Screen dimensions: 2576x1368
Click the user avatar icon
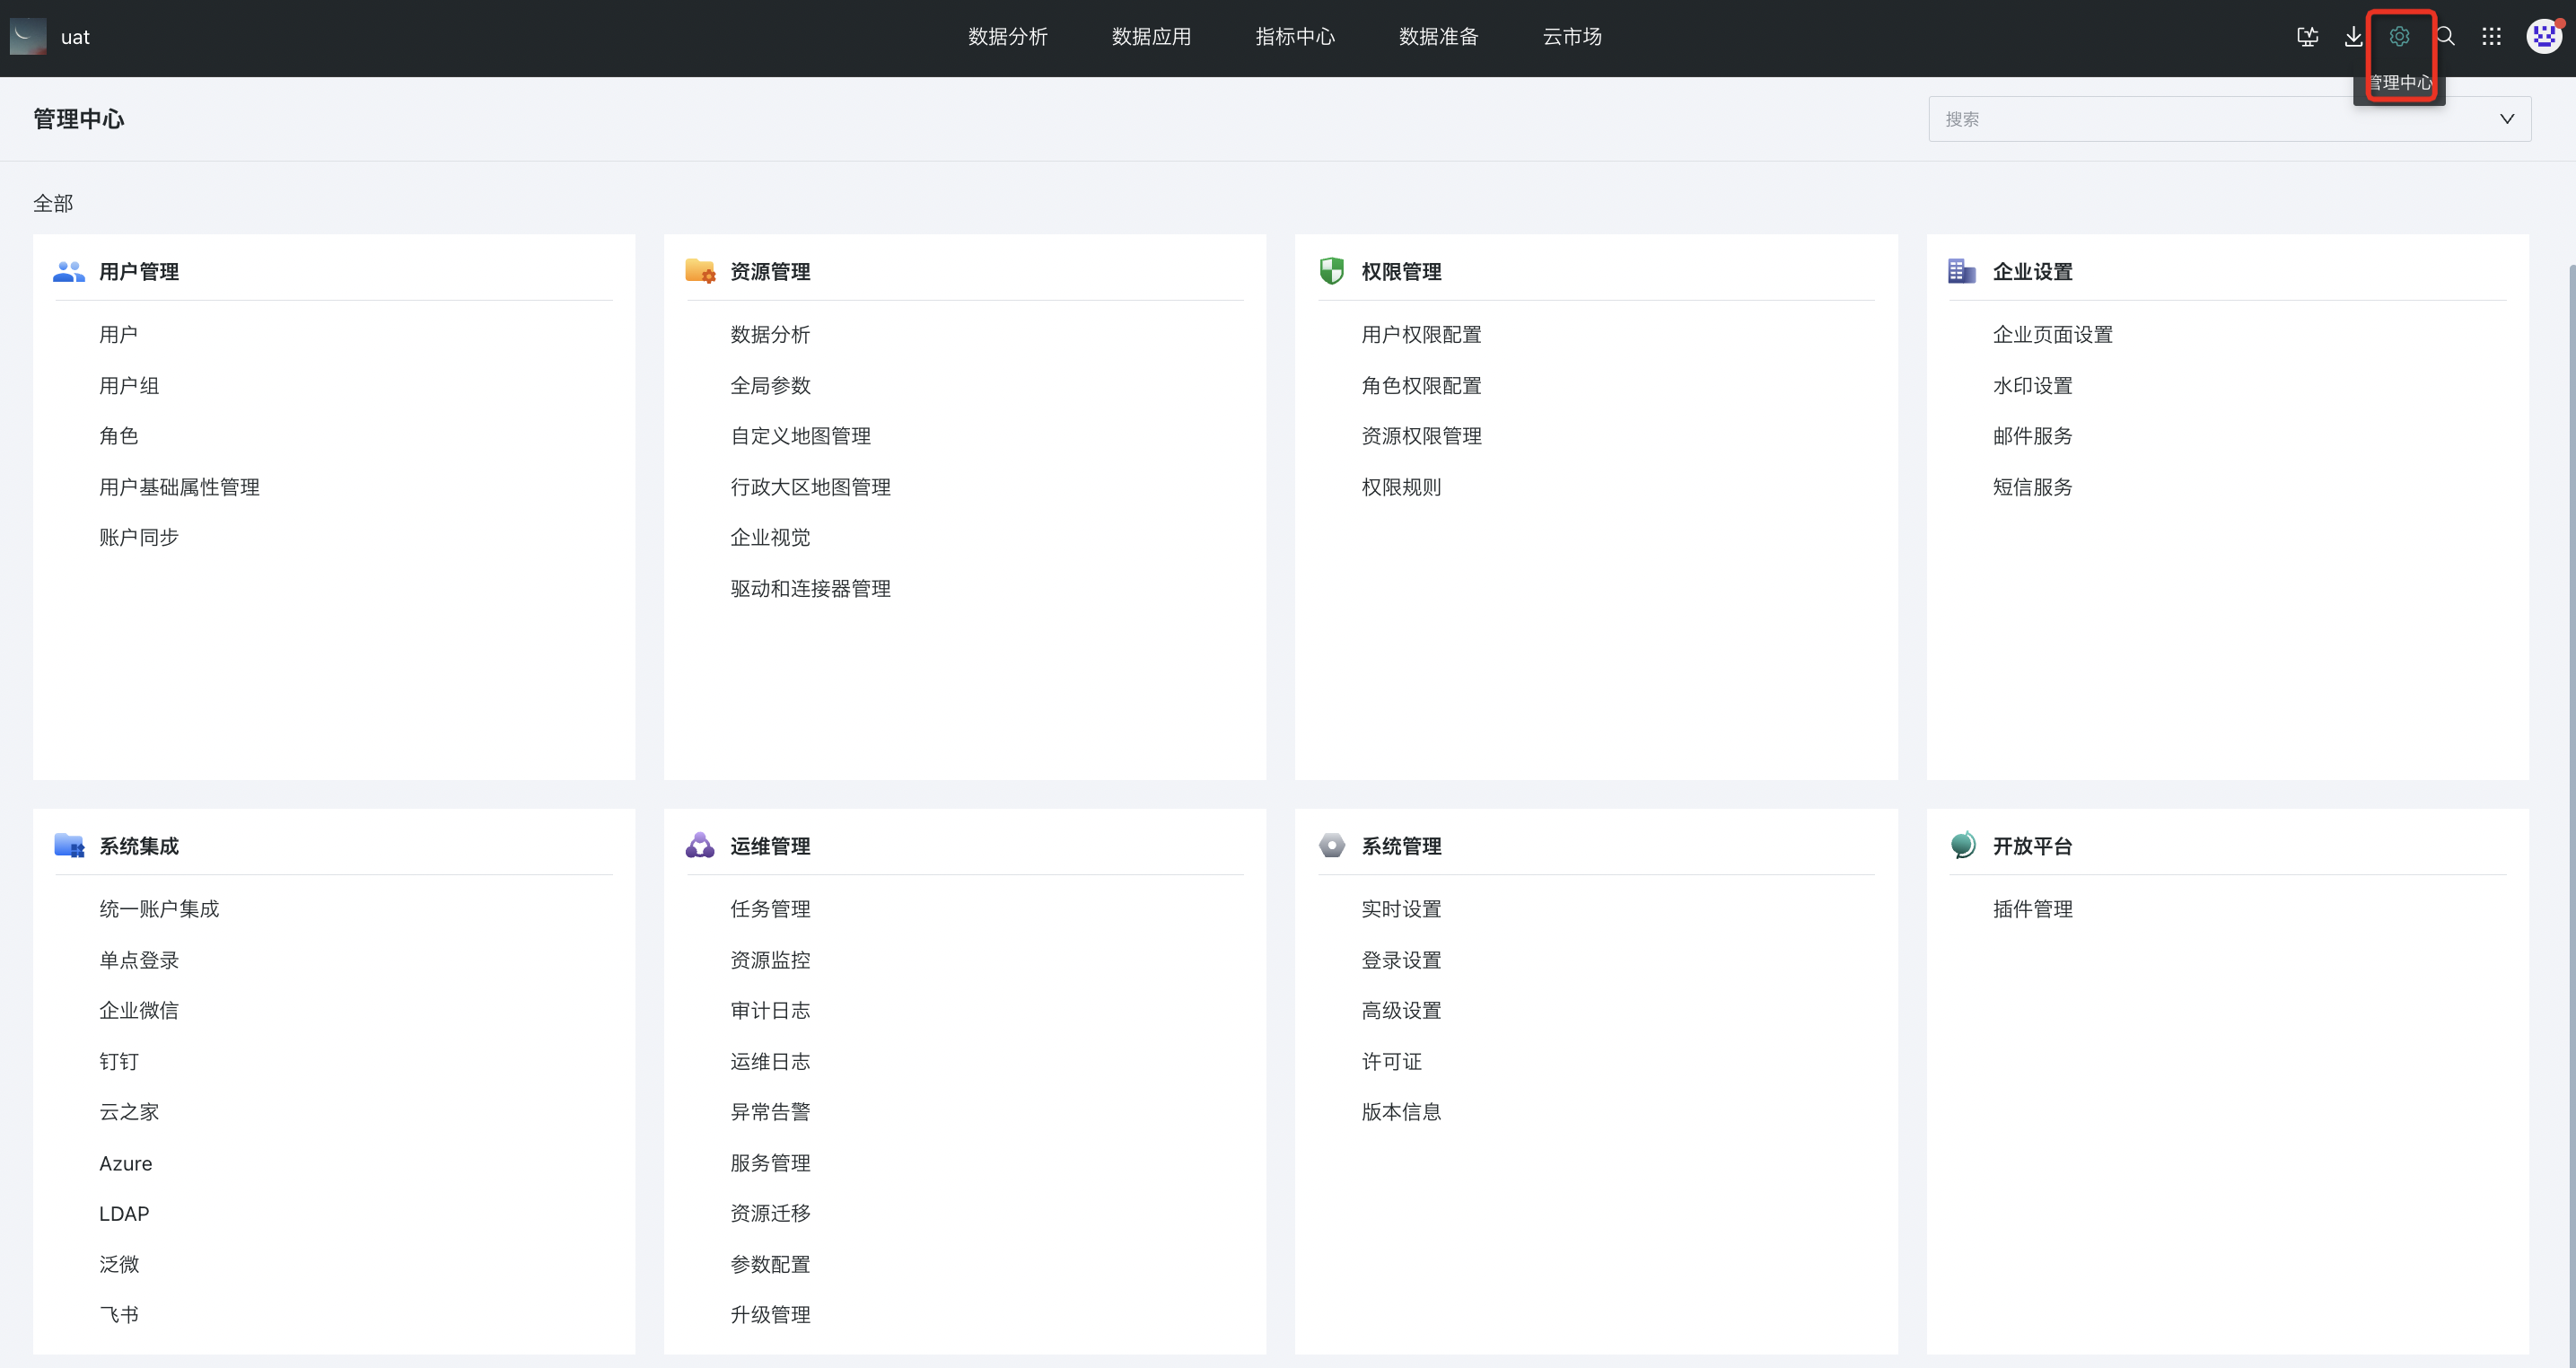(2543, 37)
